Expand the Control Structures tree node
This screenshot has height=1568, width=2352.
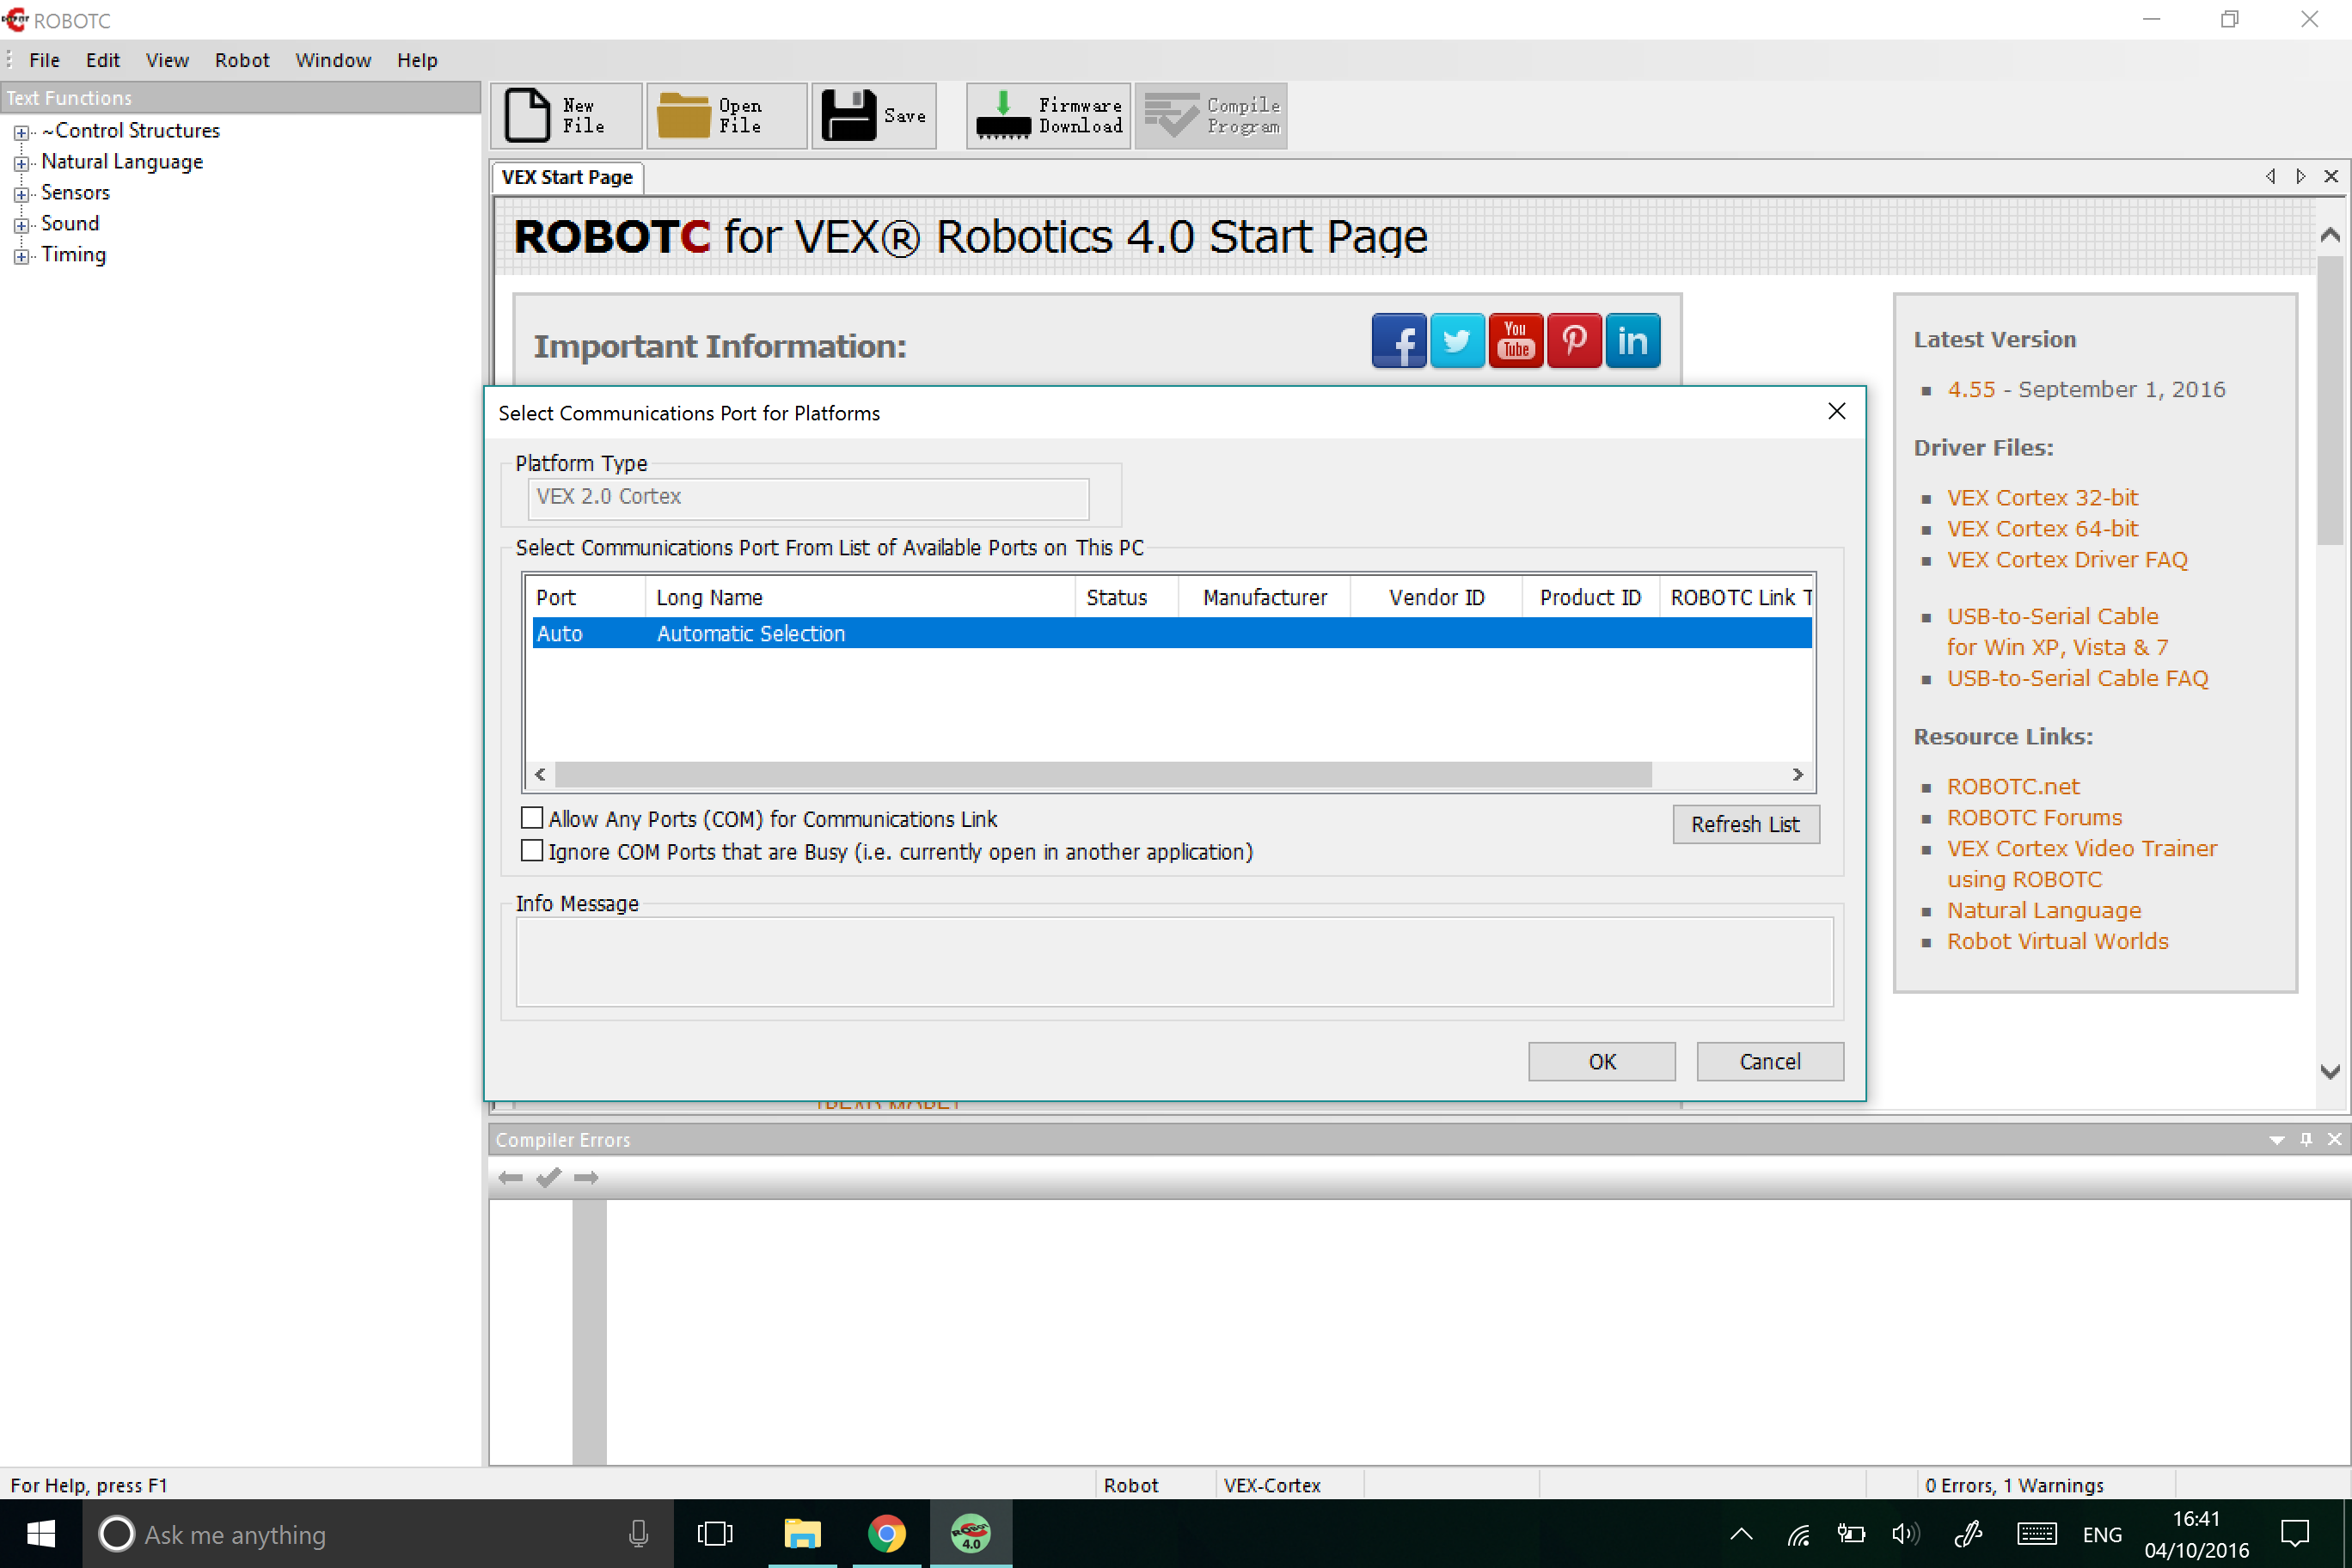(21, 132)
